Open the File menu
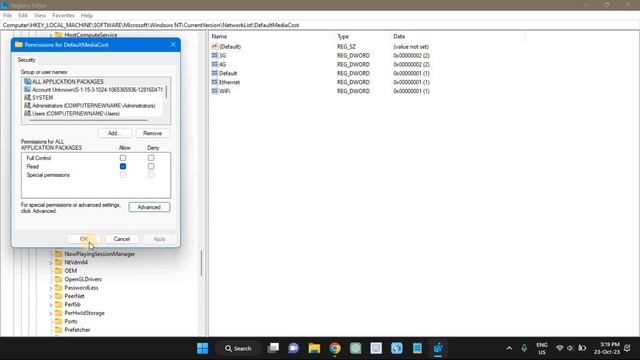 7,16
